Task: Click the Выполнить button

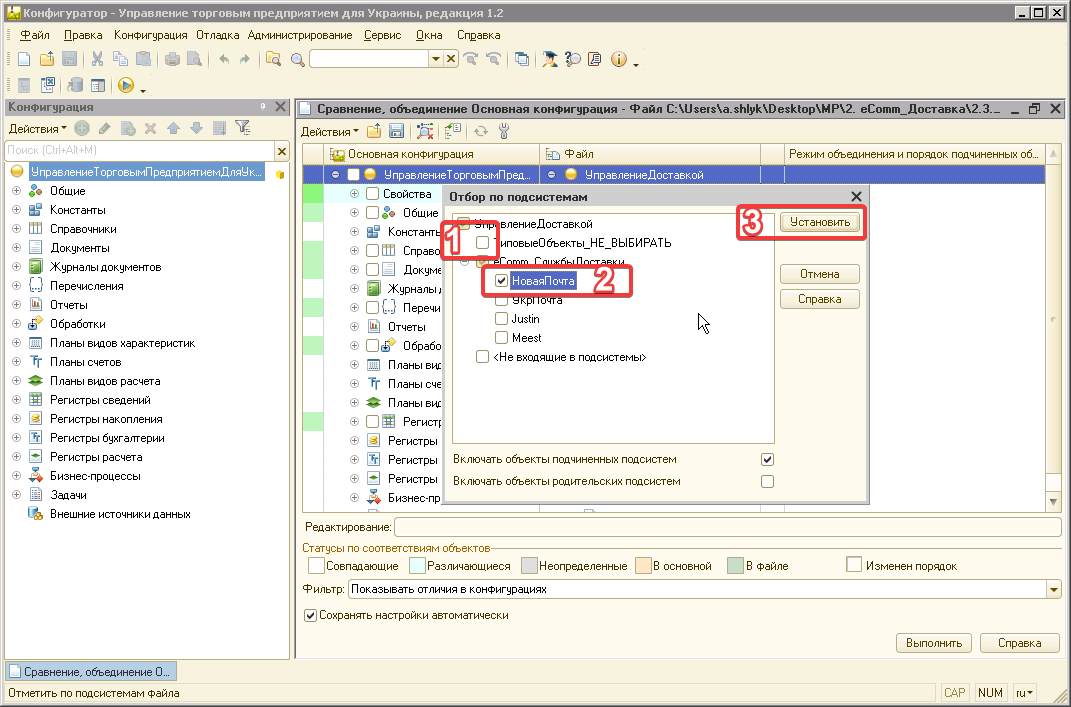Action: 934,643
